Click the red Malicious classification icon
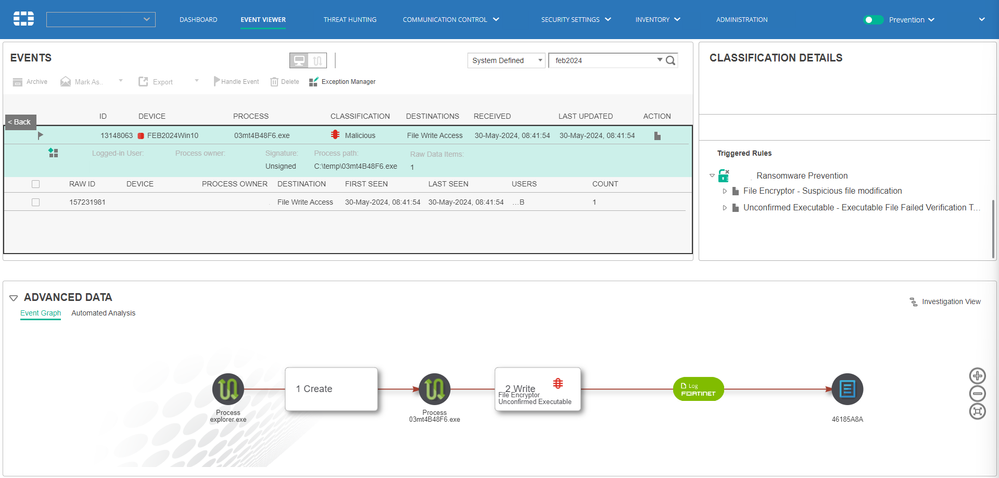999x478 pixels. [x=335, y=135]
